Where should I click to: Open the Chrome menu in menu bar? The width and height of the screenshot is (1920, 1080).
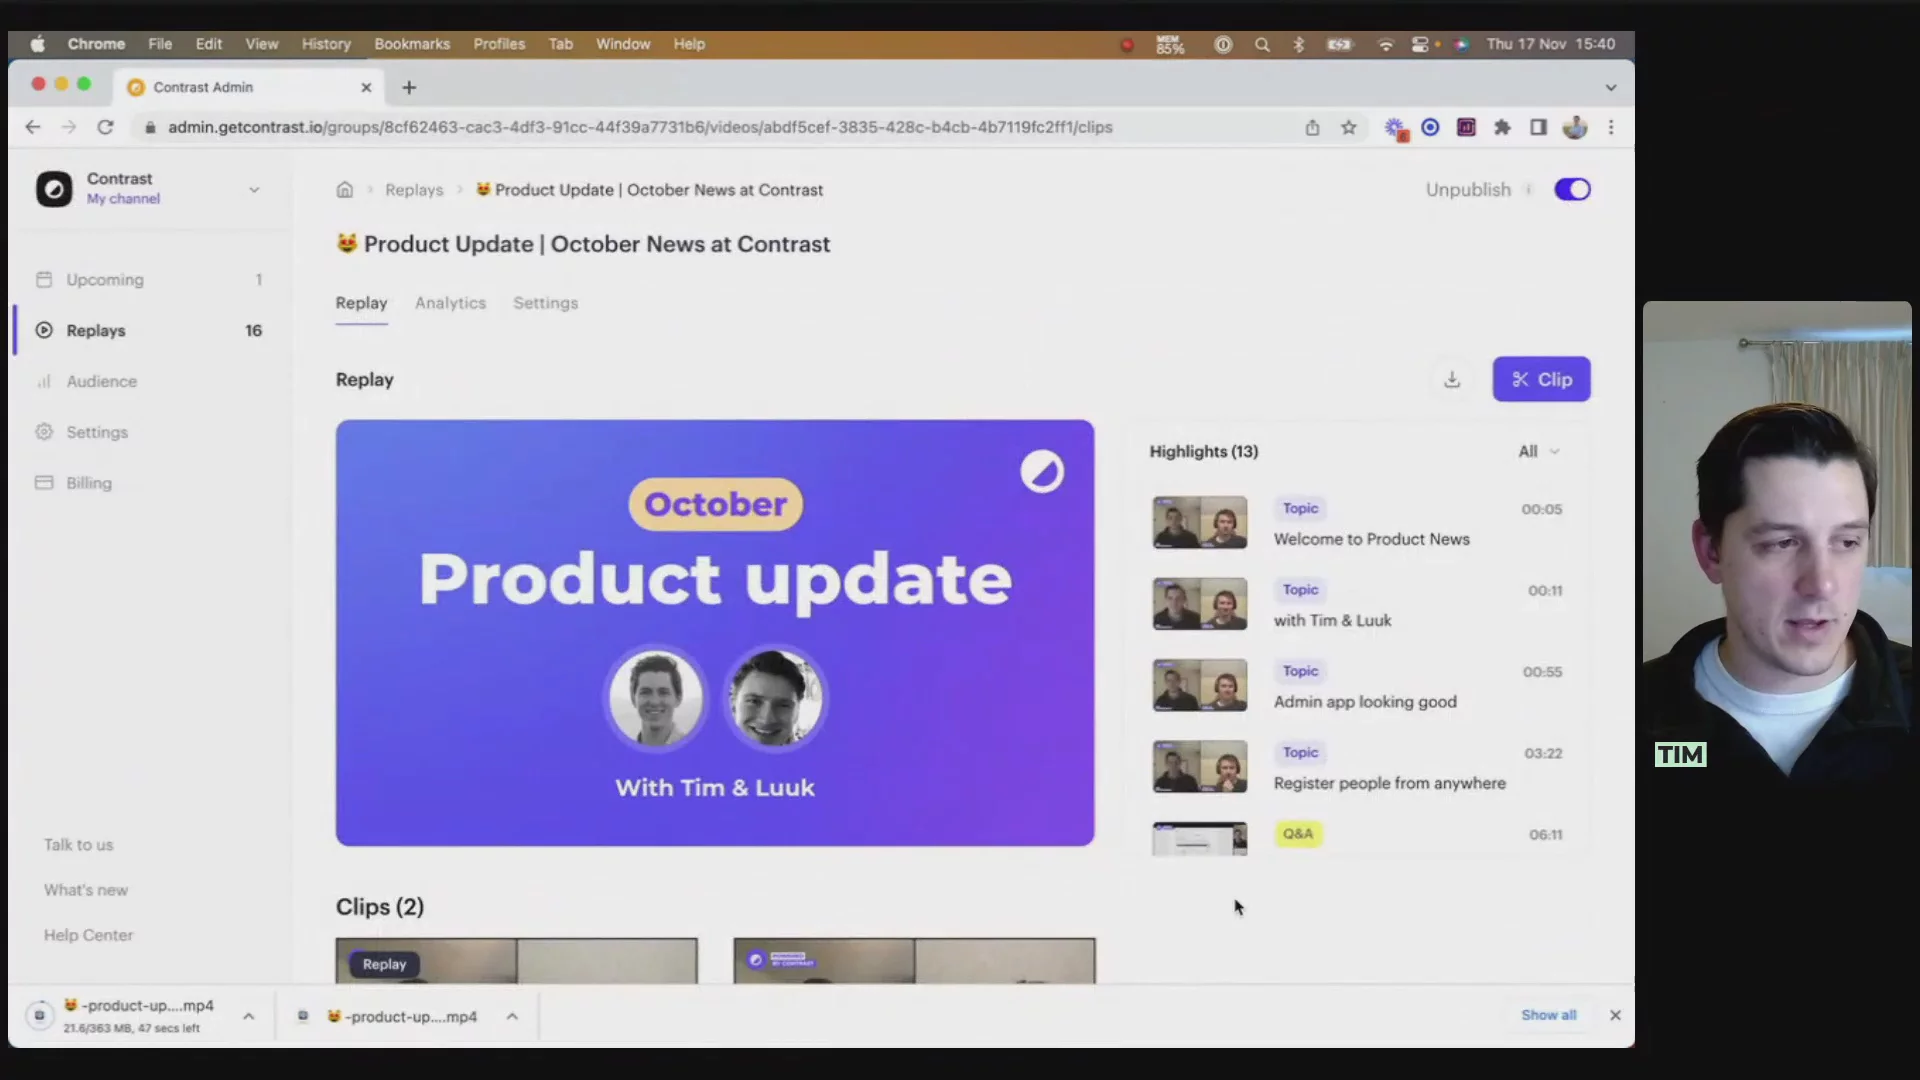(96, 44)
